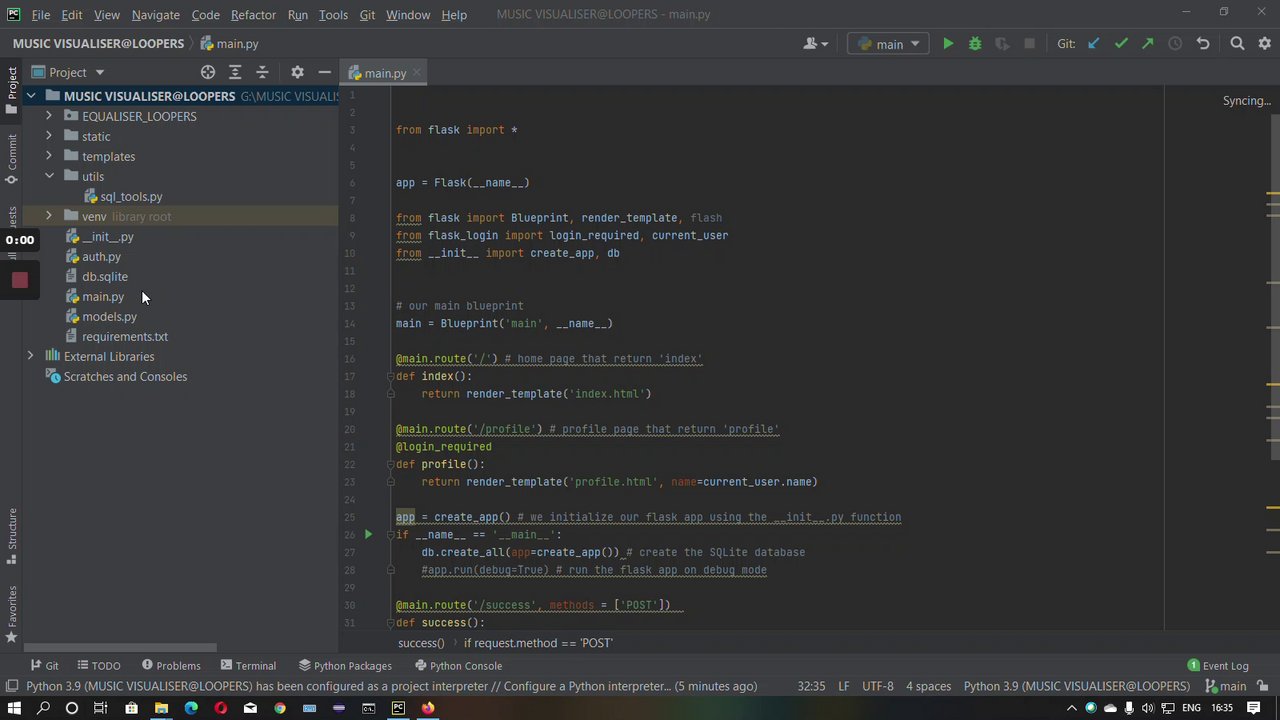
Task: Expand all items in Project panel
Action: pyautogui.click(x=235, y=72)
